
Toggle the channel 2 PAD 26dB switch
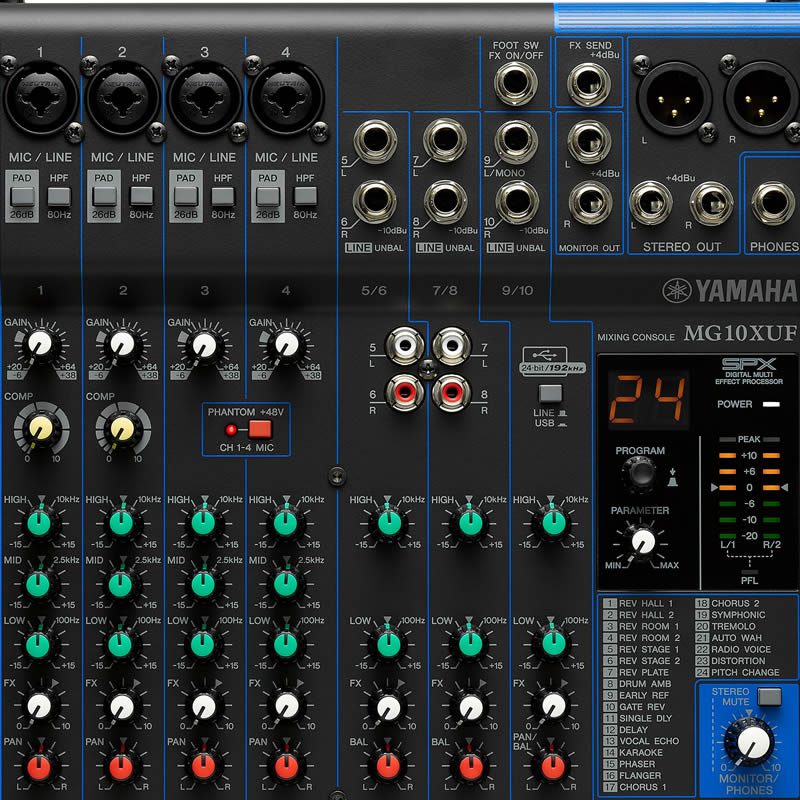pos(105,196)
